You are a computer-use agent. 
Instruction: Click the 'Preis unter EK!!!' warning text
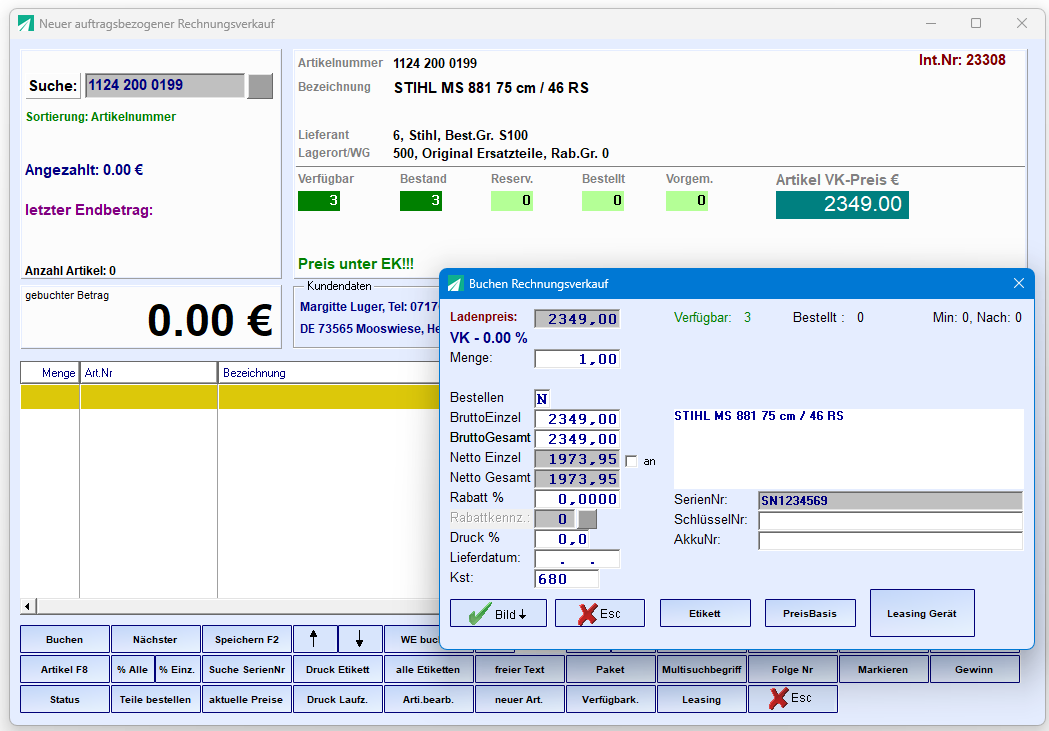pos(356,264)
